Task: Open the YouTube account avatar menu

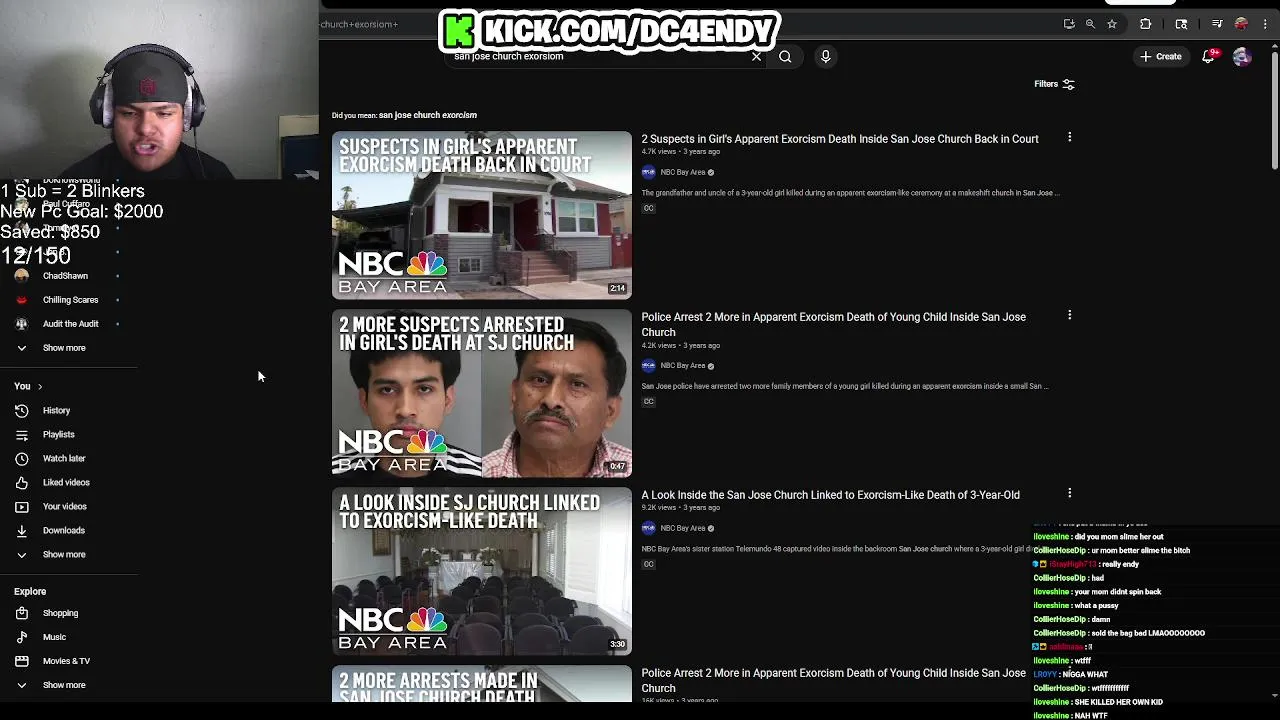Action: (1242, 57)
